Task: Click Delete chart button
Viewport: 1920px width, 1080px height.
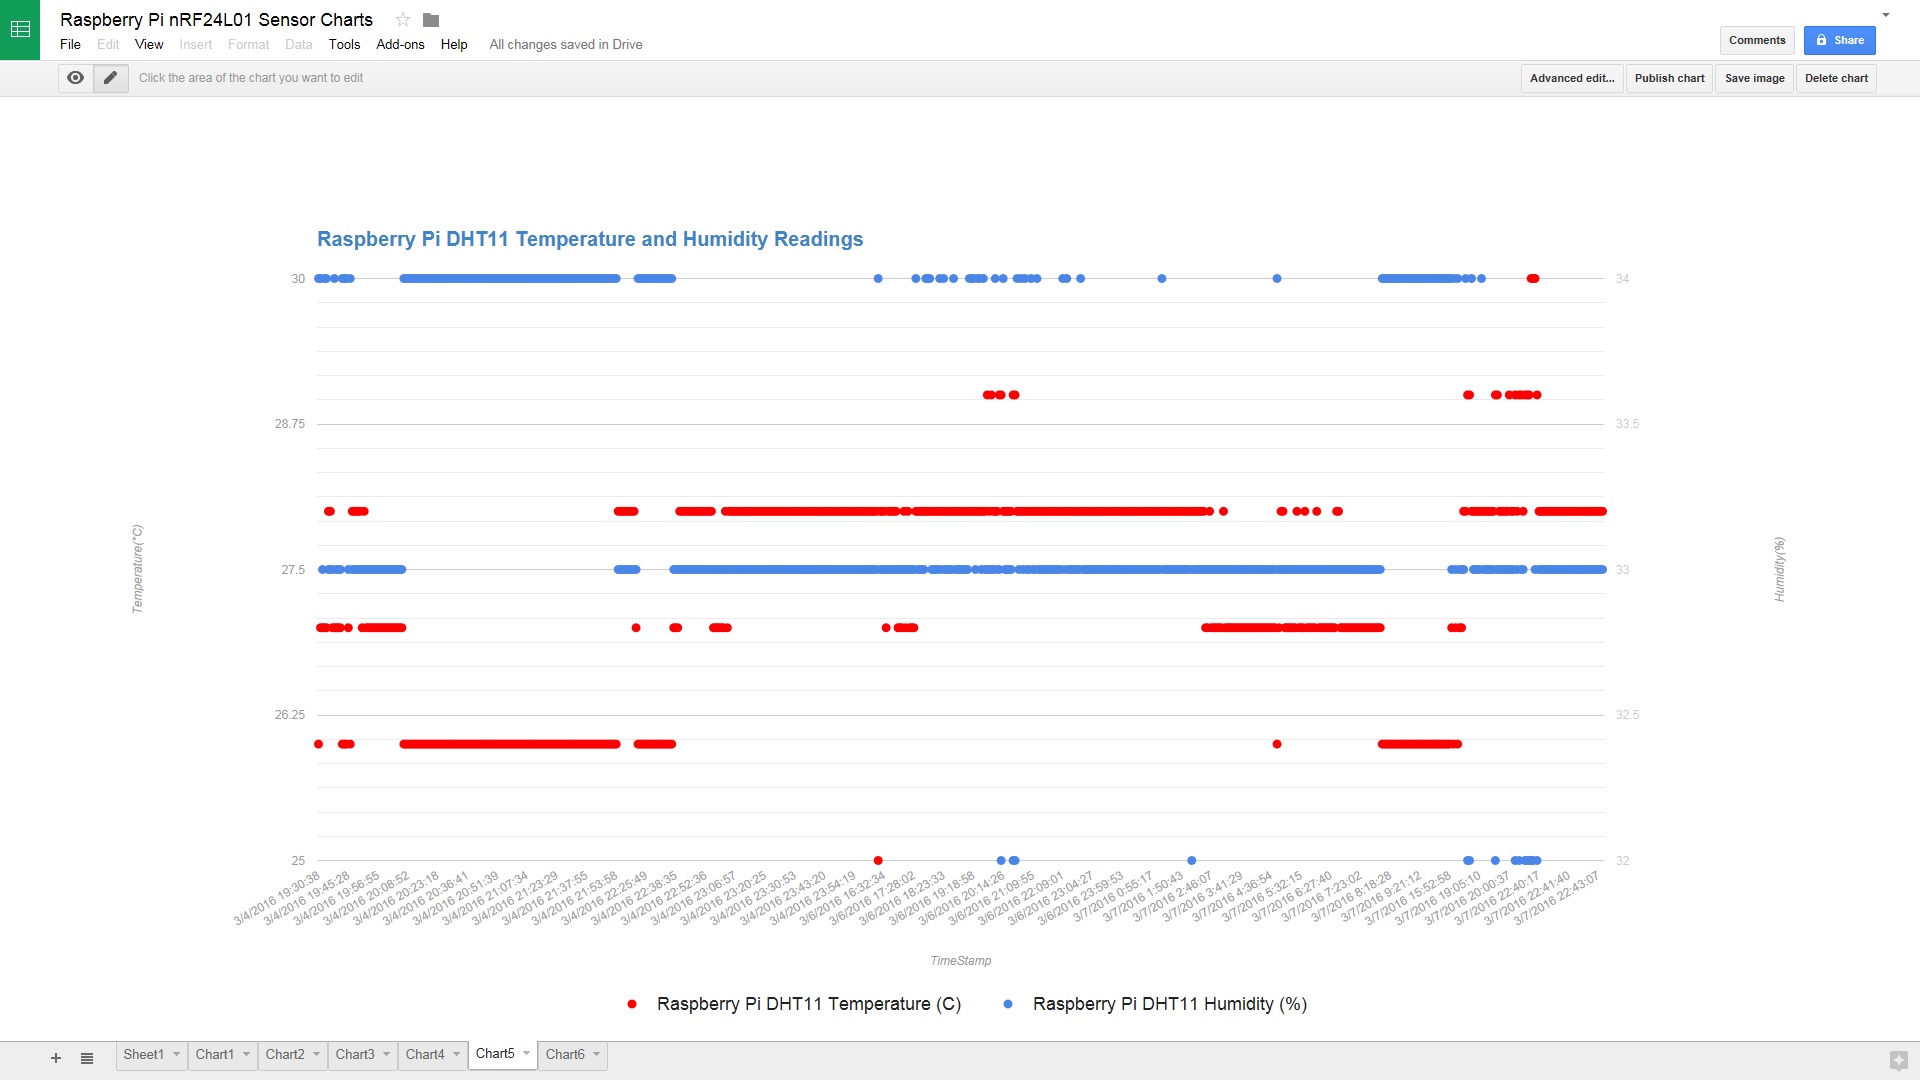Action: (1836, 79)
